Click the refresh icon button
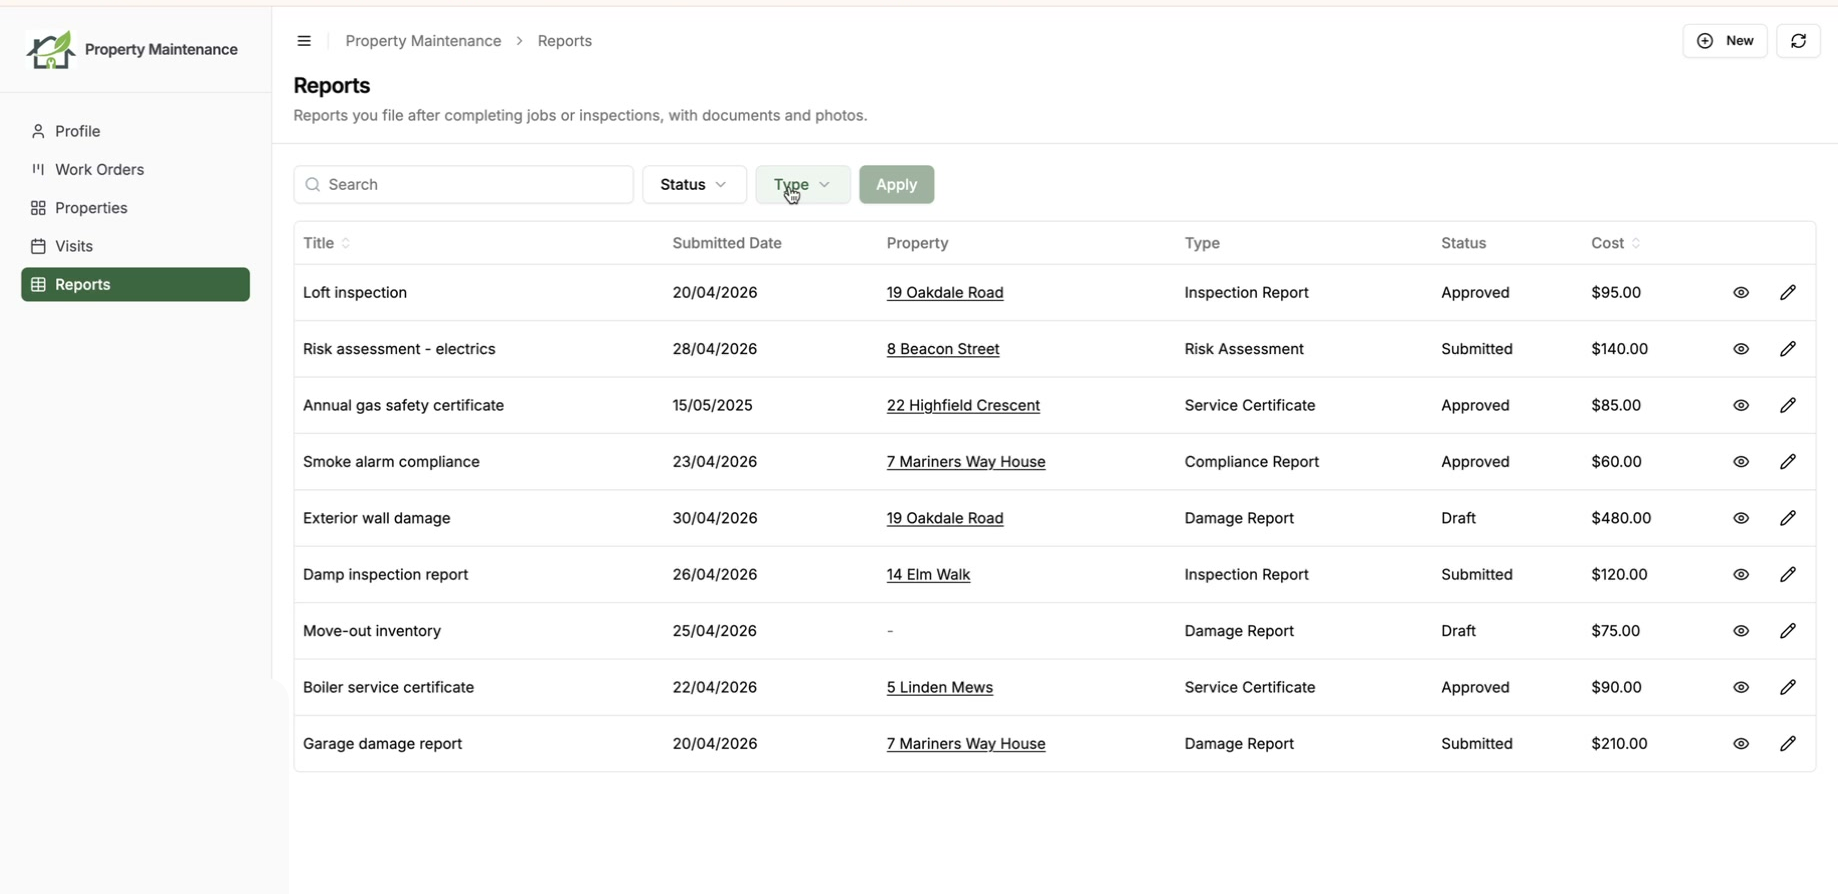1838x894 pixels. point(1798,41)
